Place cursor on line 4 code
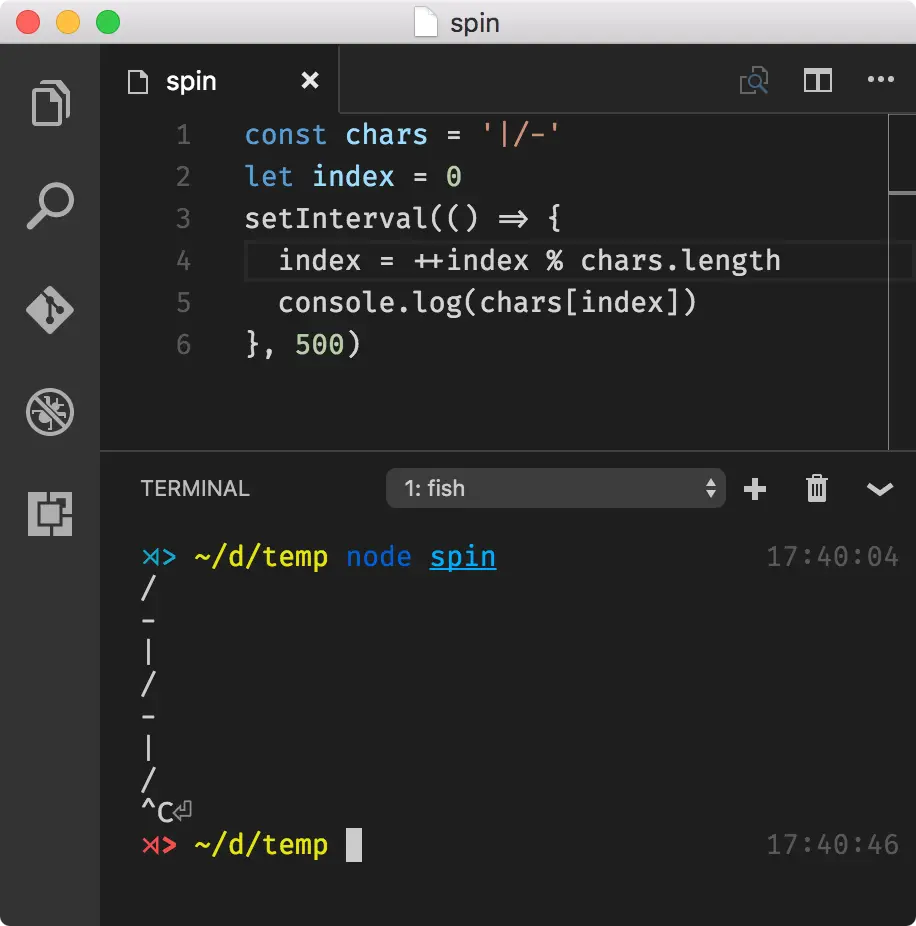This screenshot has width=916, height=926. pyautogui.click(x=529, y=260)
